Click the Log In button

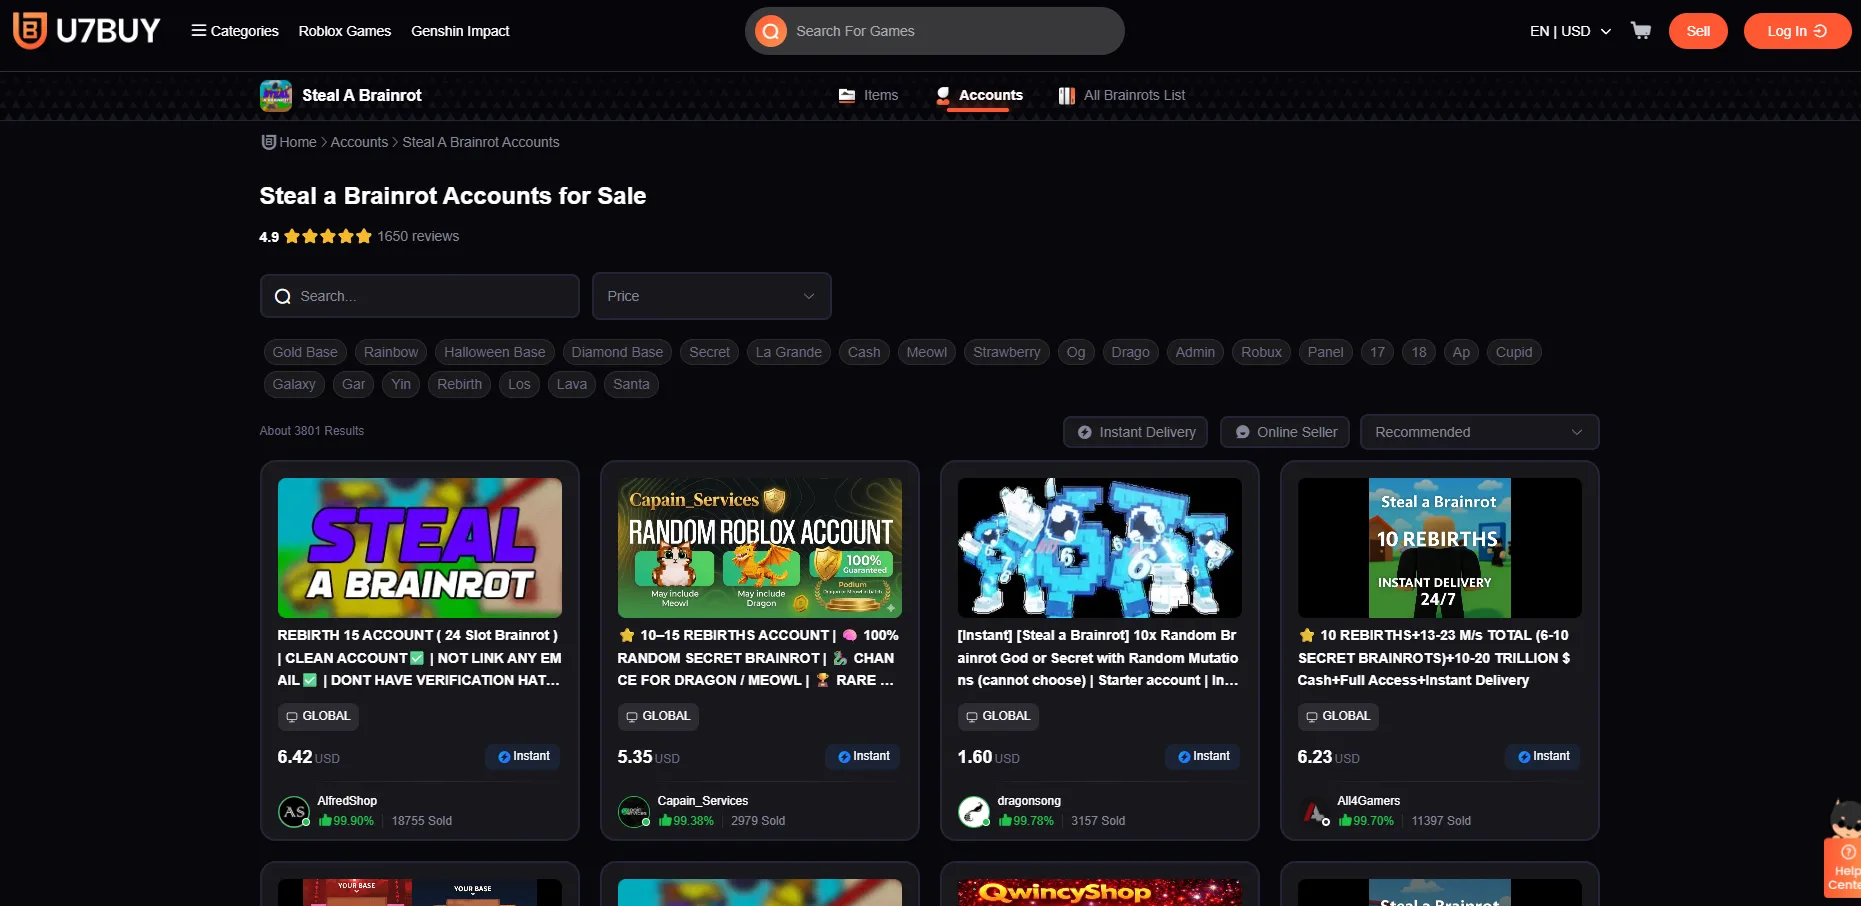tap(1797, 30)
